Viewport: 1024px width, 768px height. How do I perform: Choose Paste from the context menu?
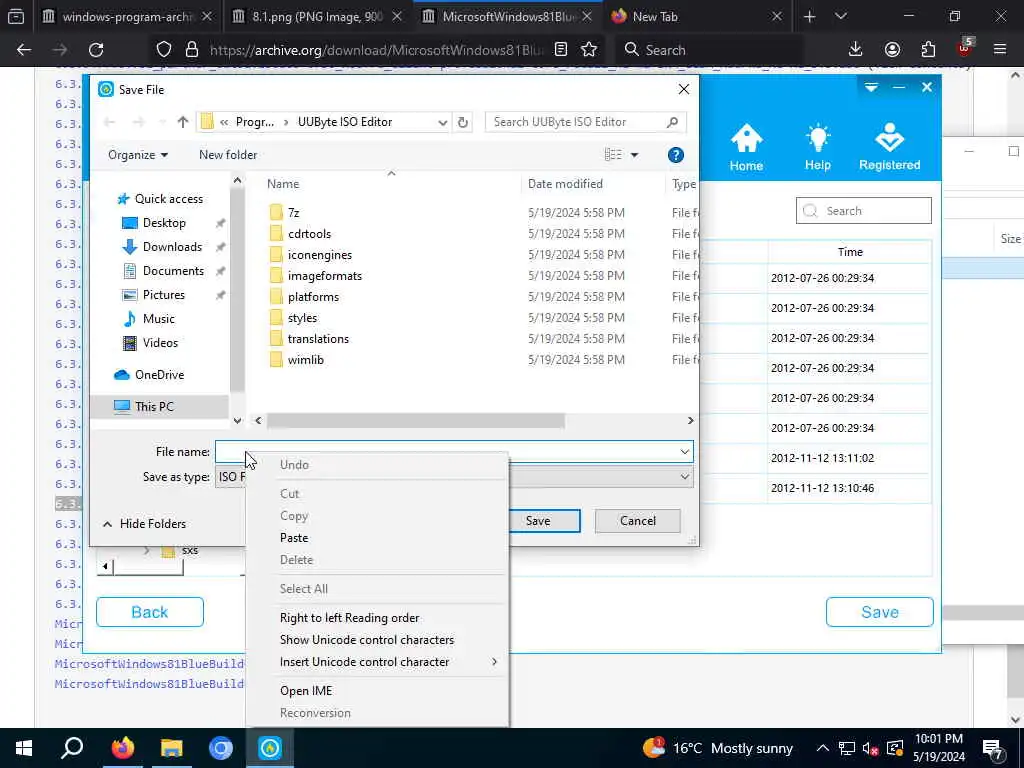294,537
